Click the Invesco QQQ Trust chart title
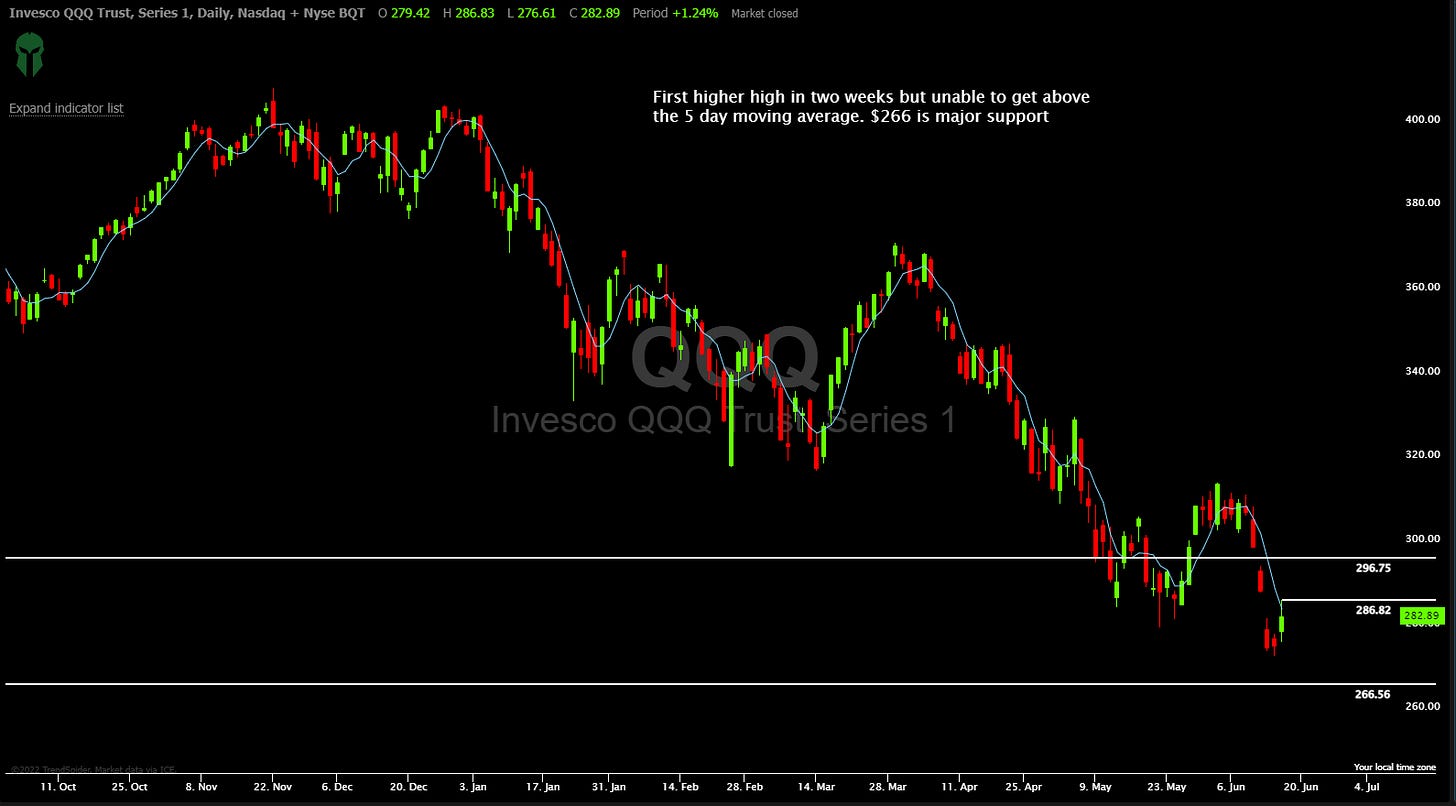Image resolution: width=1456 pixels, height=806 pixels. point(187,13)
